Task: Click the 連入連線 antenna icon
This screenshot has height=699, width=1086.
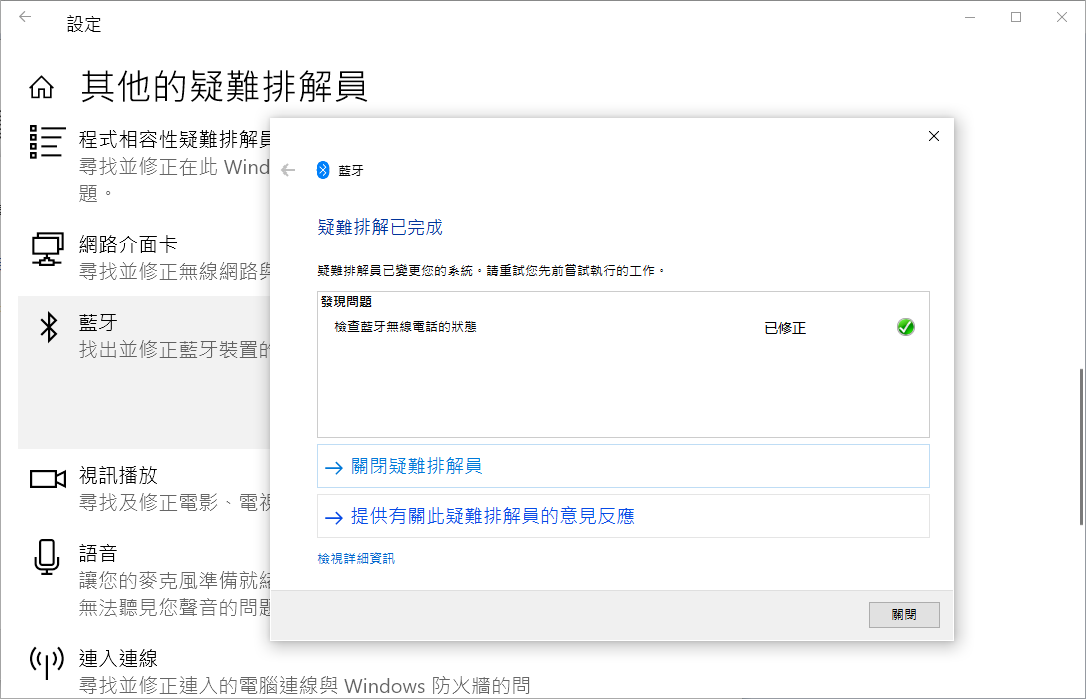Action: pos(47,661)
